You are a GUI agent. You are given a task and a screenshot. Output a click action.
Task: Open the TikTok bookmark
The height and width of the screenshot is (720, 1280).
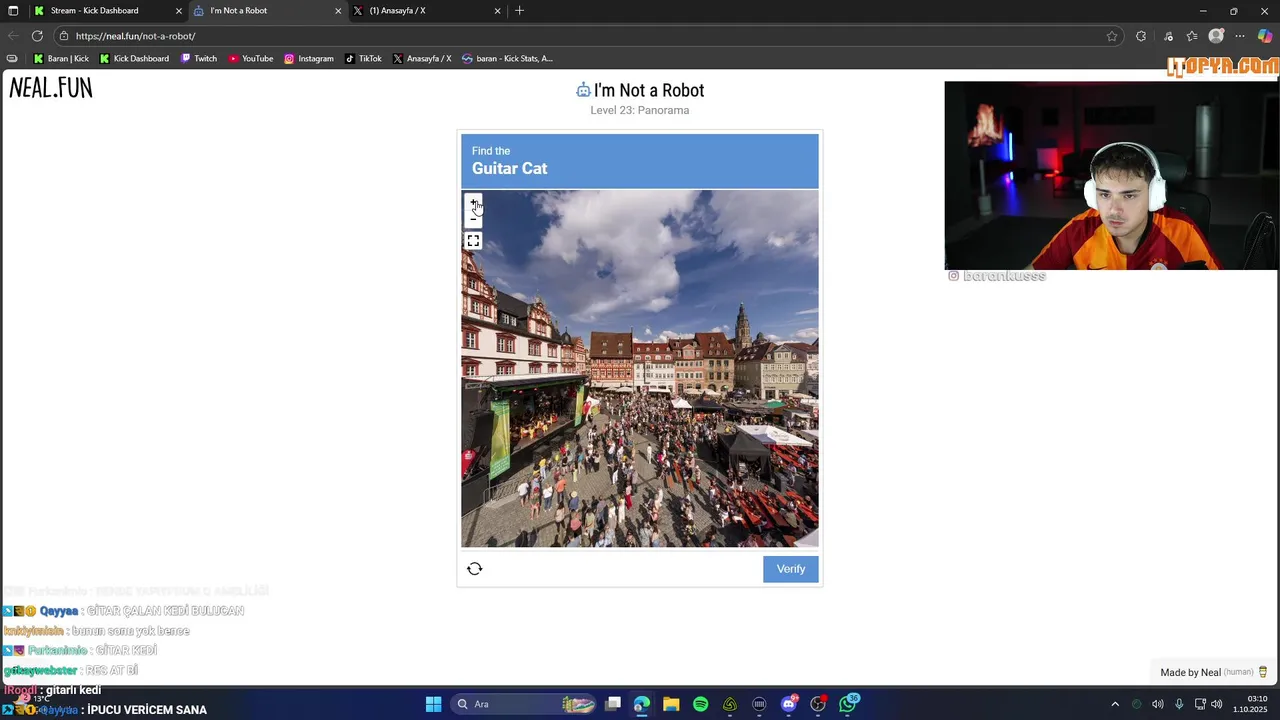click(364, 59)
